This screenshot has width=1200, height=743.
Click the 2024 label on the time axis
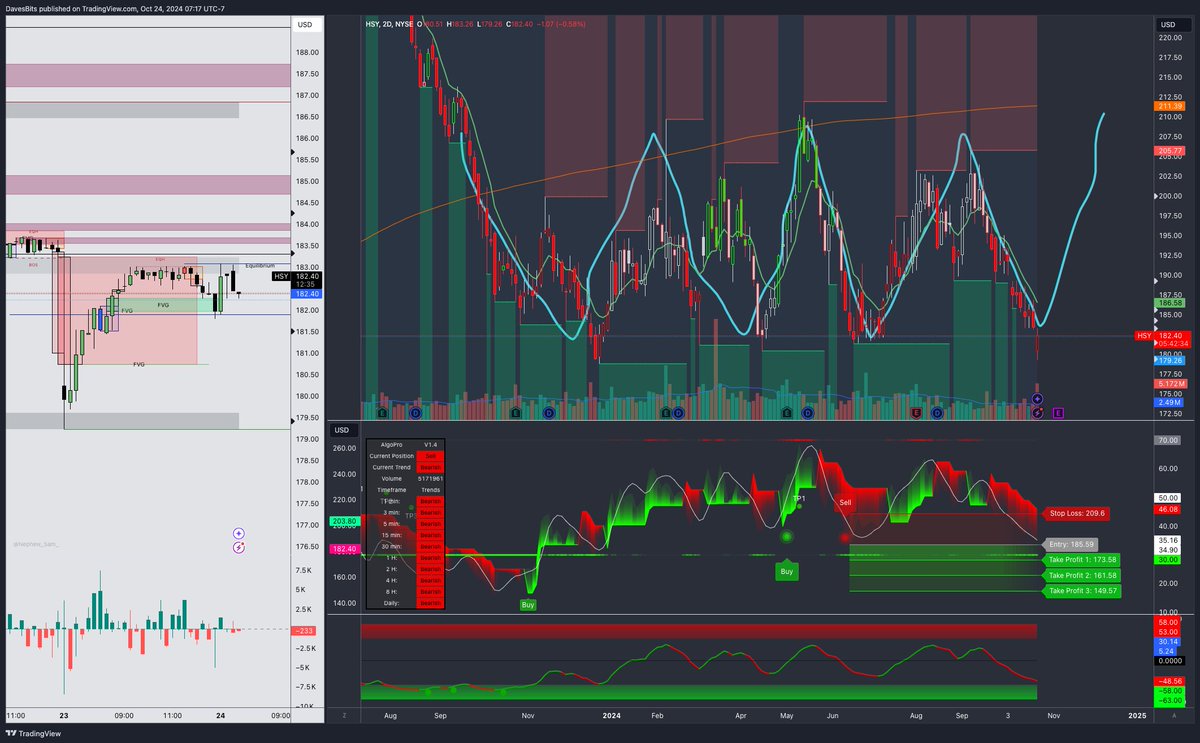tap(612, 716)
